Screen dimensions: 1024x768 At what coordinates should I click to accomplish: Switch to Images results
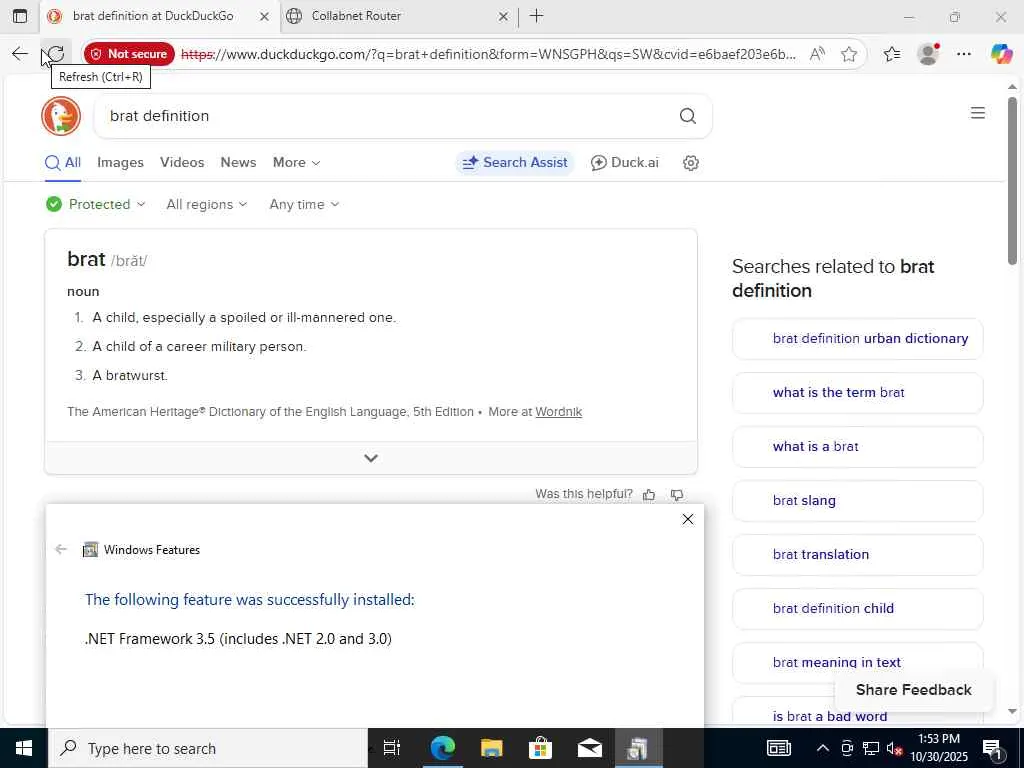(x=120, y=163)
